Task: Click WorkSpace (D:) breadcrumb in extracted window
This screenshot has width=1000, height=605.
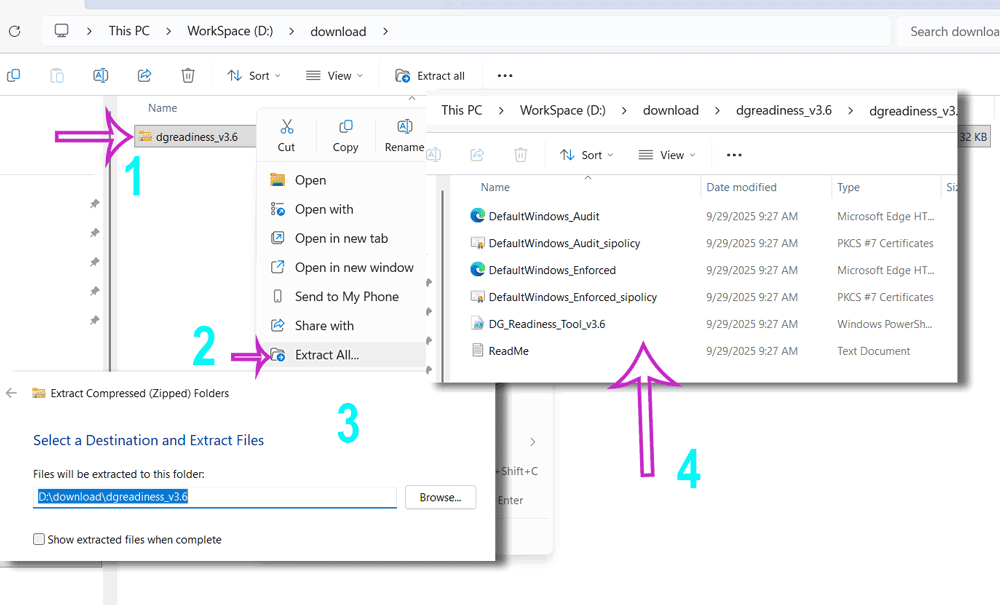Action: pyautogui.click(x=562, y=110)
